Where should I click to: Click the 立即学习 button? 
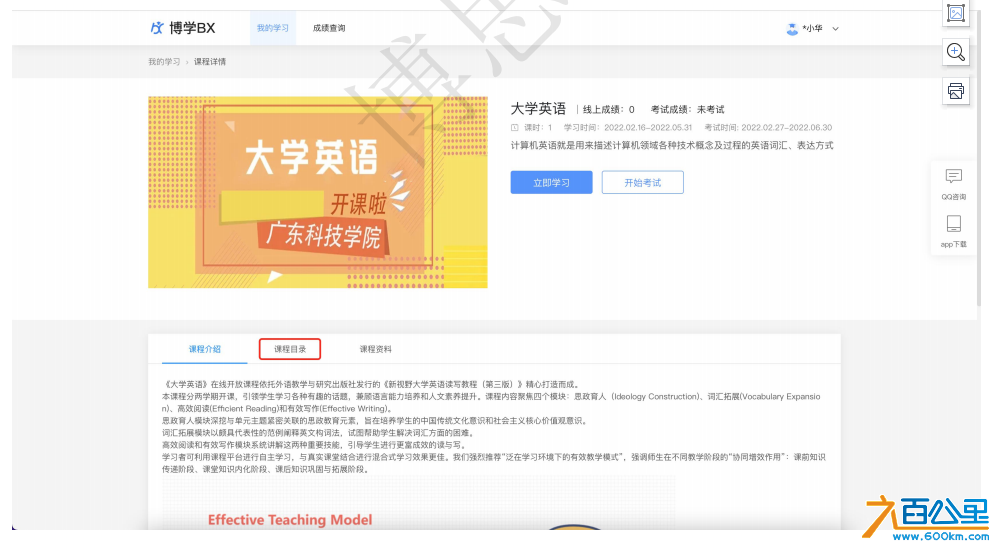coord(551,182)
